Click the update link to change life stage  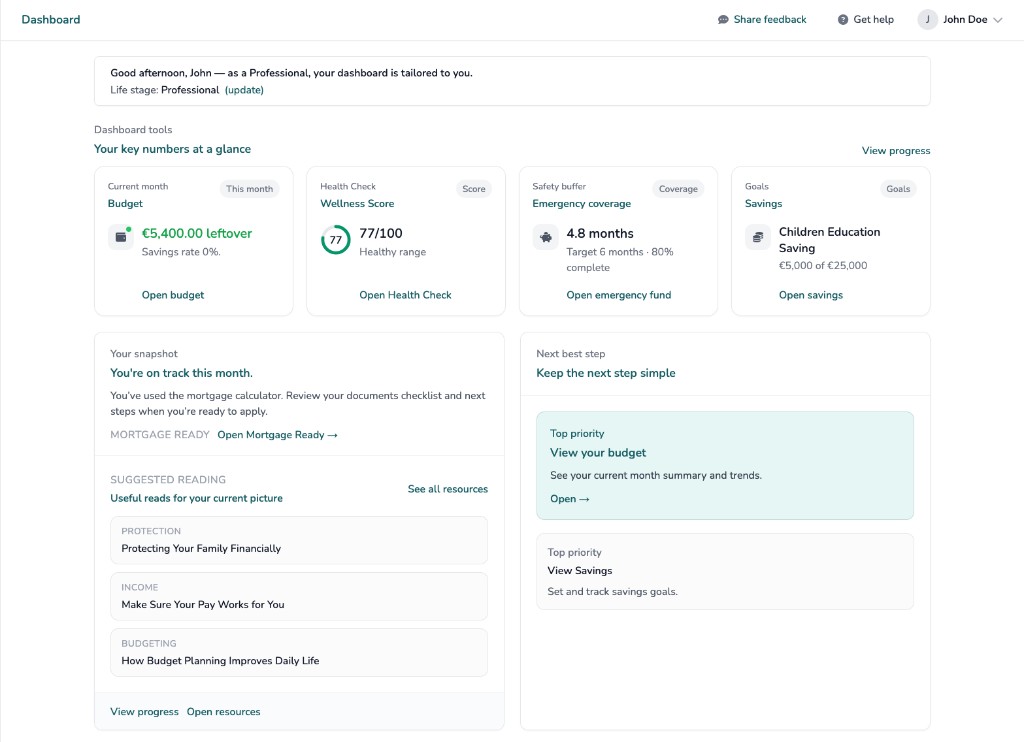[x=244, y=90]
